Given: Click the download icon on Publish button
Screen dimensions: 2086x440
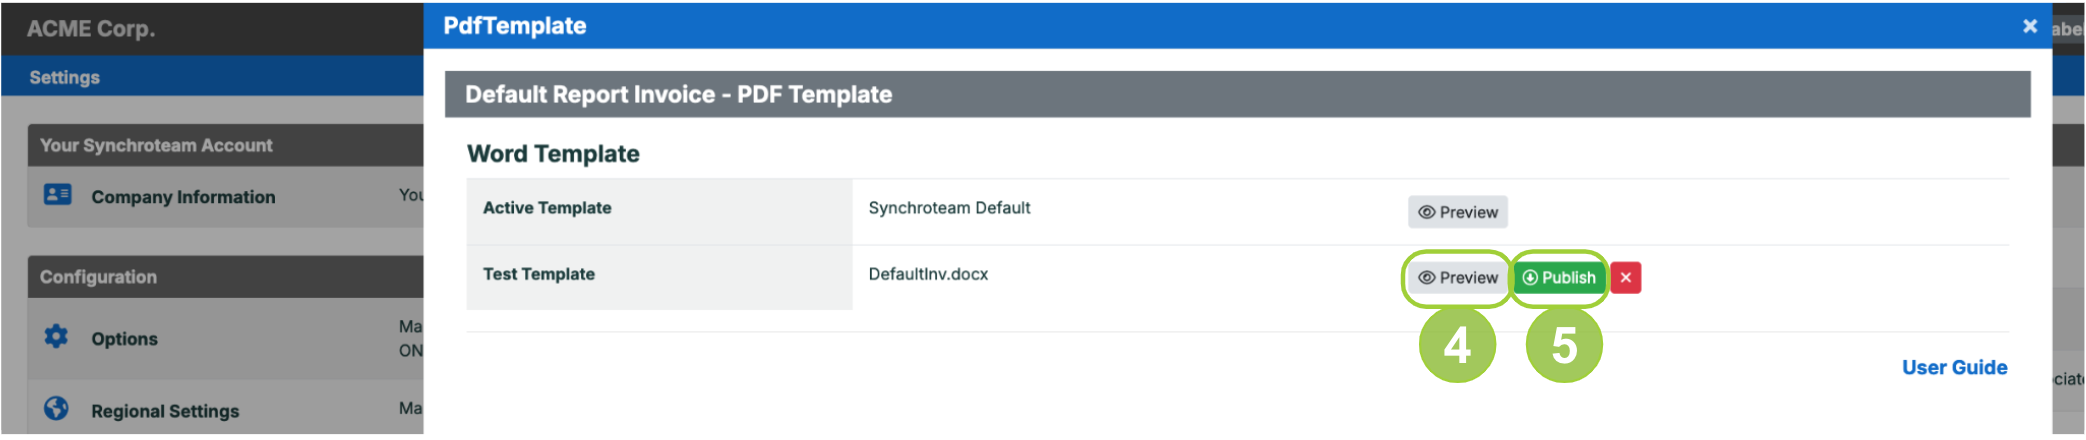Looking at the screenshot, I should pyautogui.click(x=1529, y=278).
